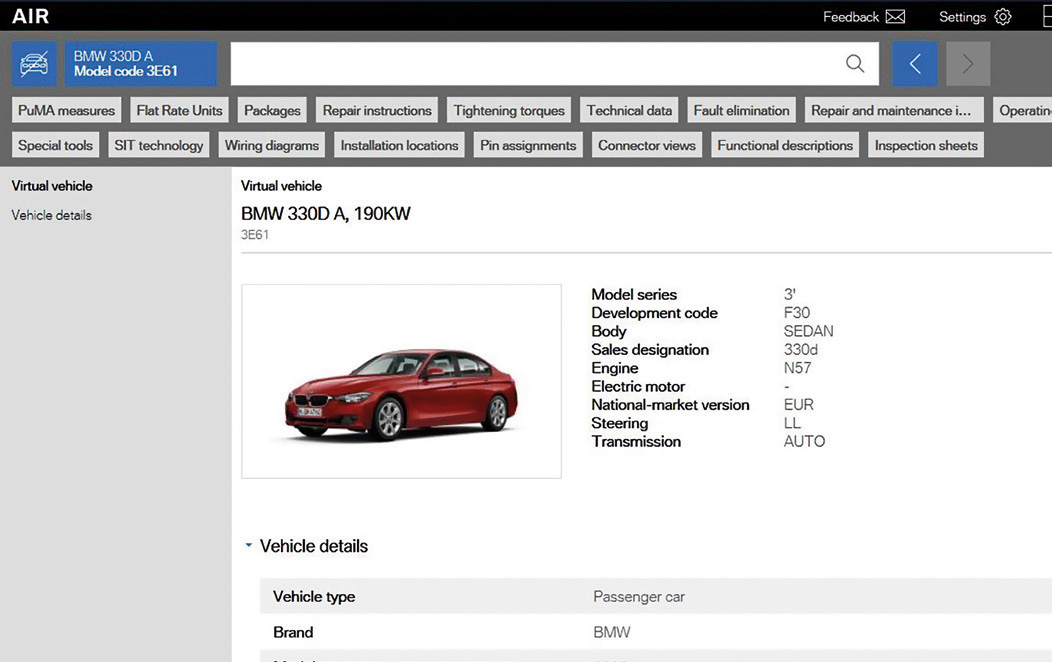
Task: Open the Inspection sheets tab
Action: 926,145
